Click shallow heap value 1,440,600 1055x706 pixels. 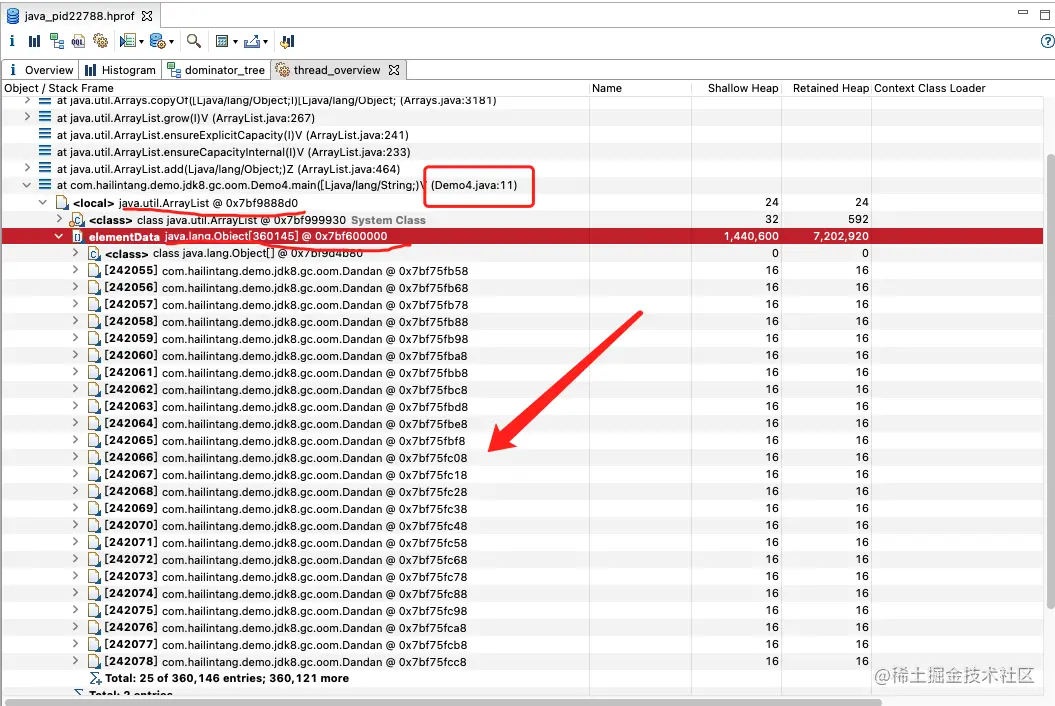(x=751, y=236)
